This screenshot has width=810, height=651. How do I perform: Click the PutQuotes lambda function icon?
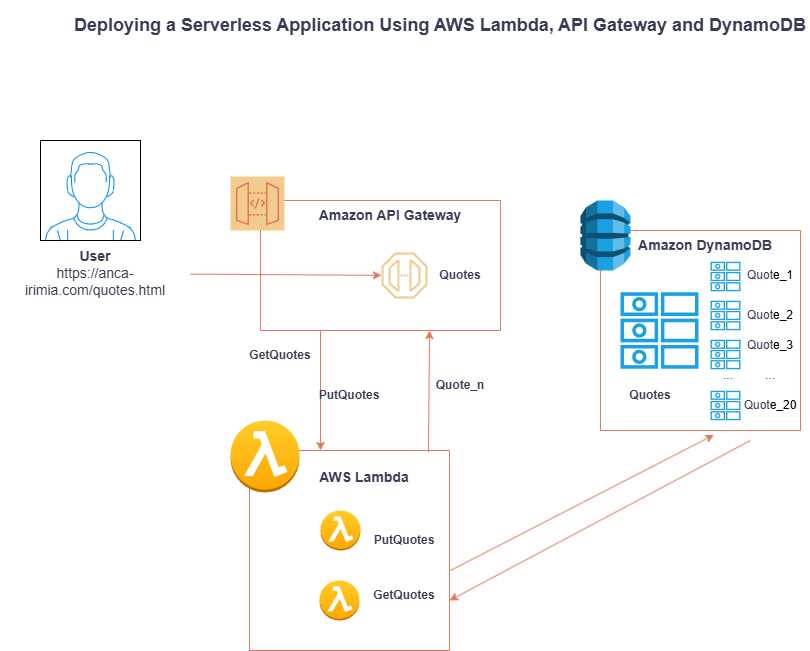340,530
